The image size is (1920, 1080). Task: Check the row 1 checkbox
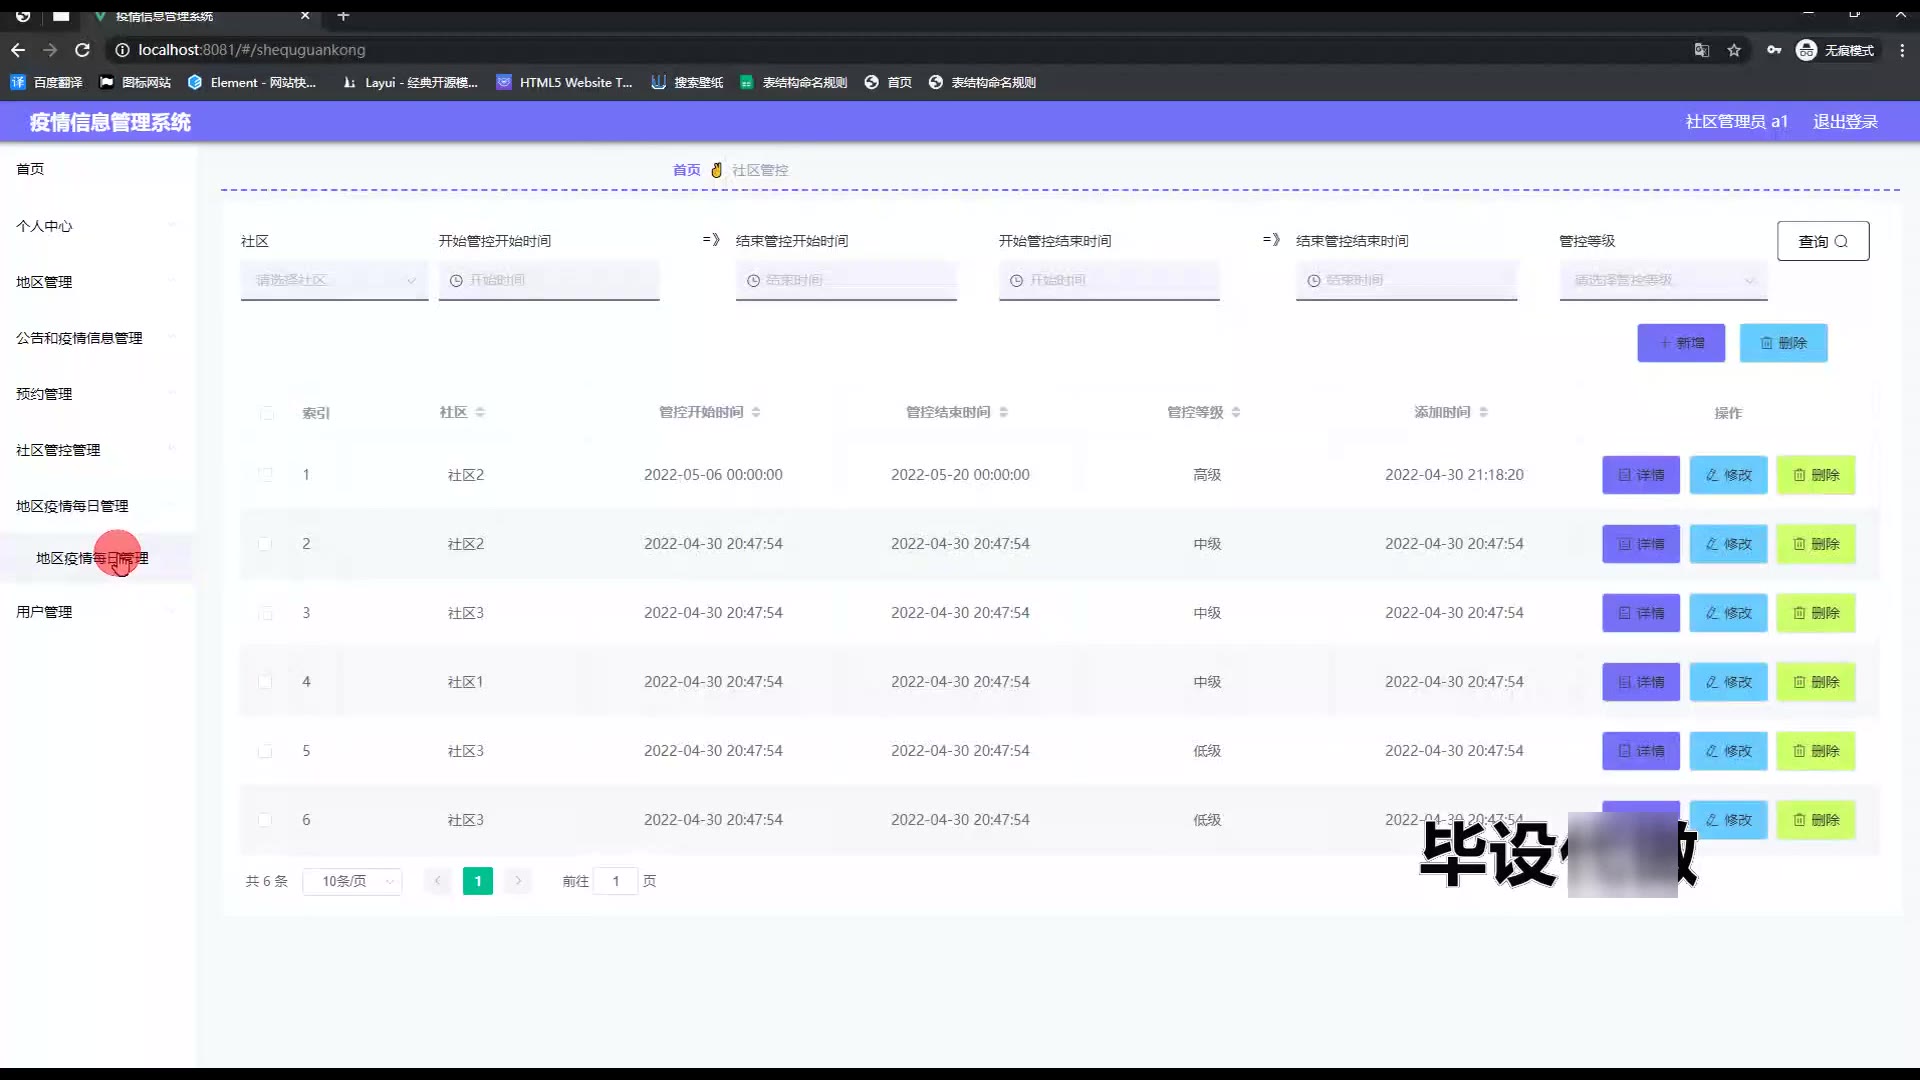(265, 475)
